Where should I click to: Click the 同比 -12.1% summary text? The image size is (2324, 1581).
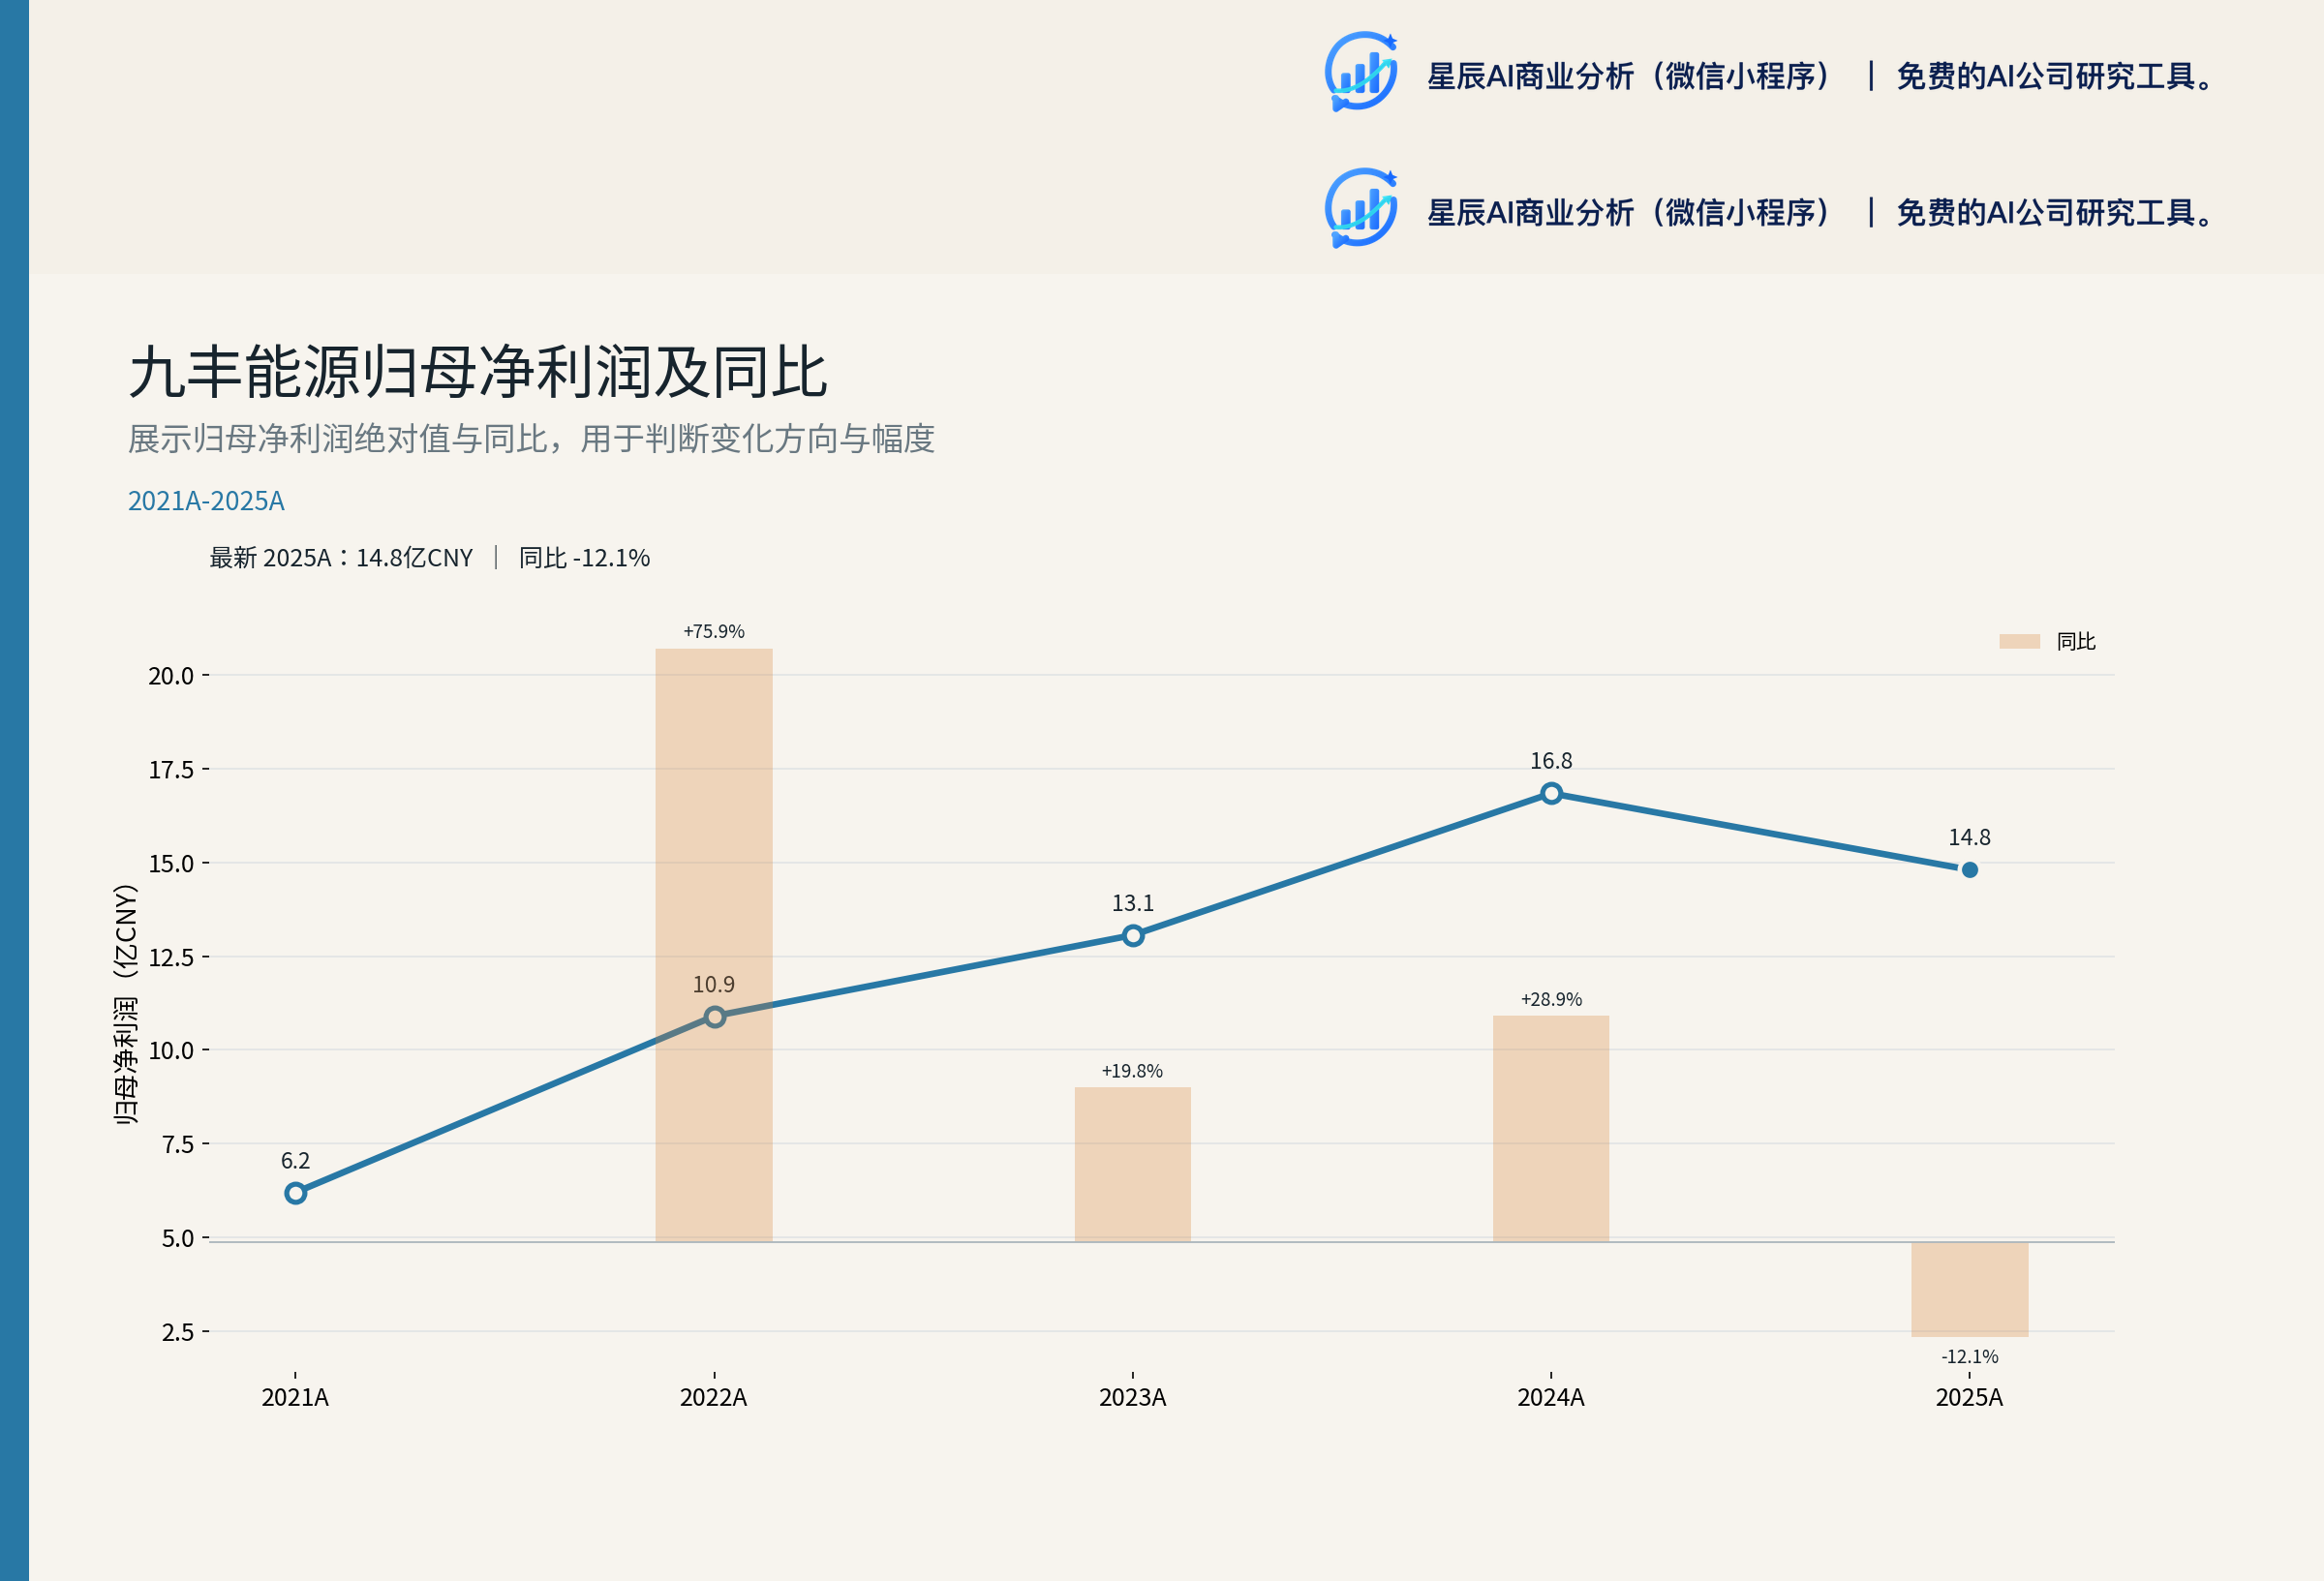pyautogui.click(x=584, y=558)
